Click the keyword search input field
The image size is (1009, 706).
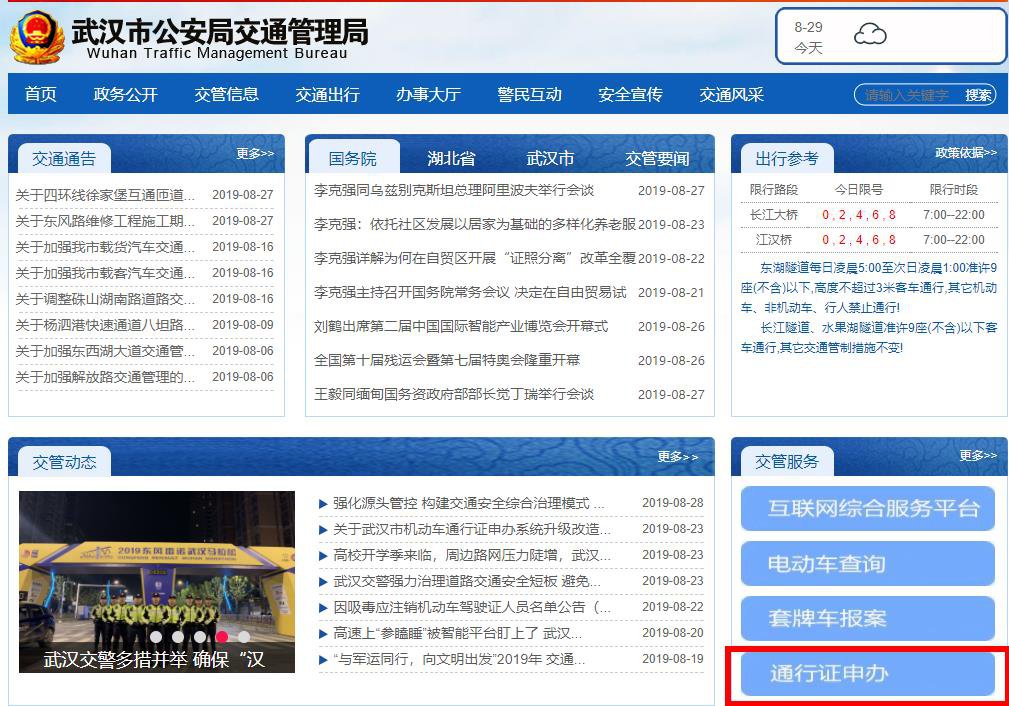[x=908, y=95]
